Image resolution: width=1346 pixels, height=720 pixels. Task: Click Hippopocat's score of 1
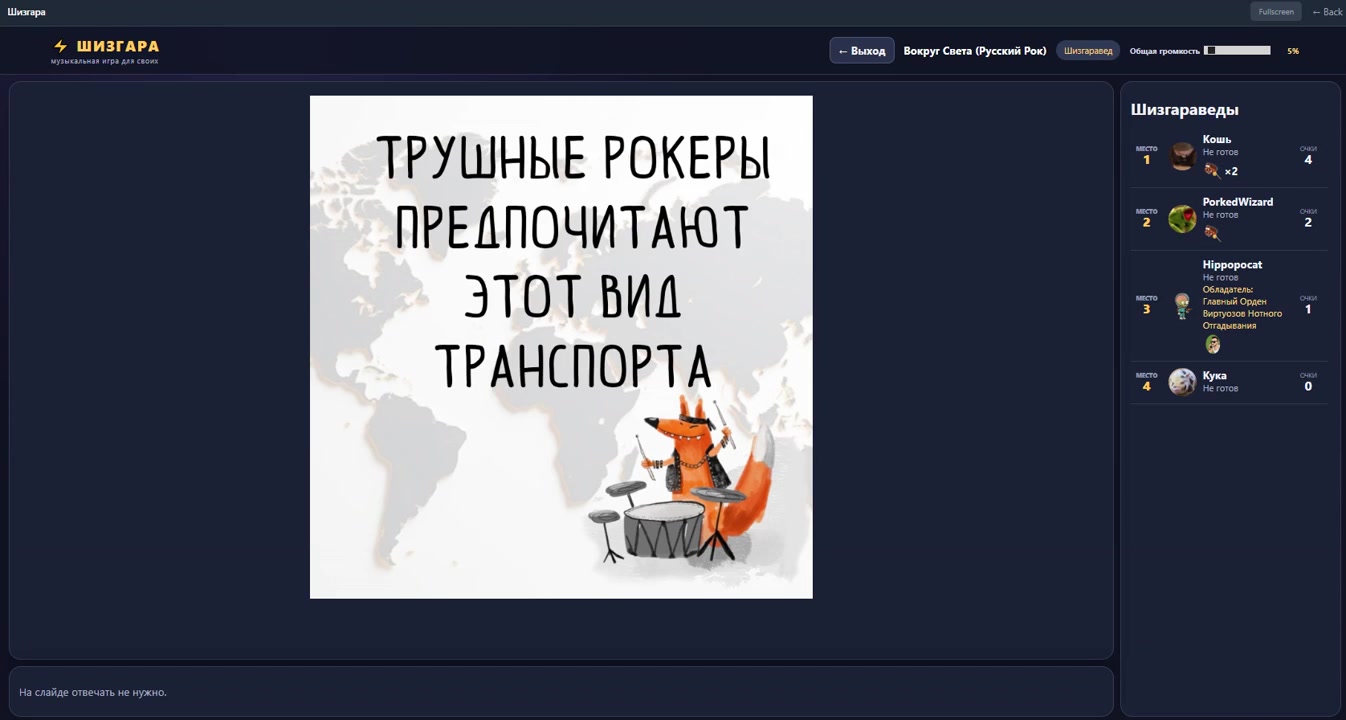tap(1308, 310)
